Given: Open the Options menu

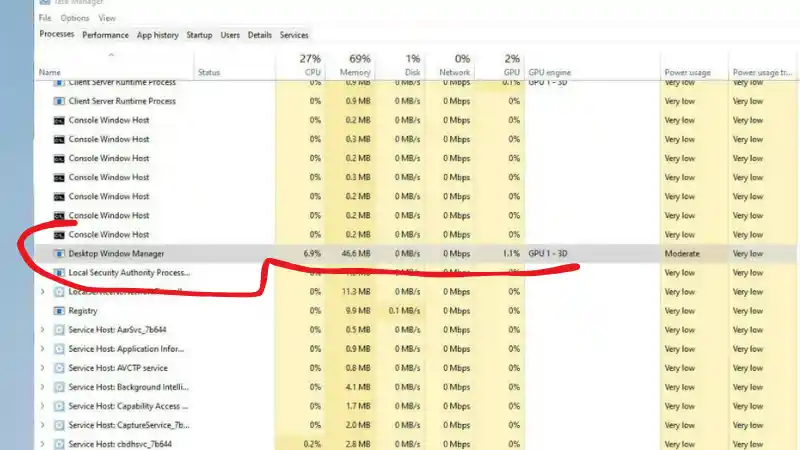Looking at the screenshot, I should coord(74,18).
